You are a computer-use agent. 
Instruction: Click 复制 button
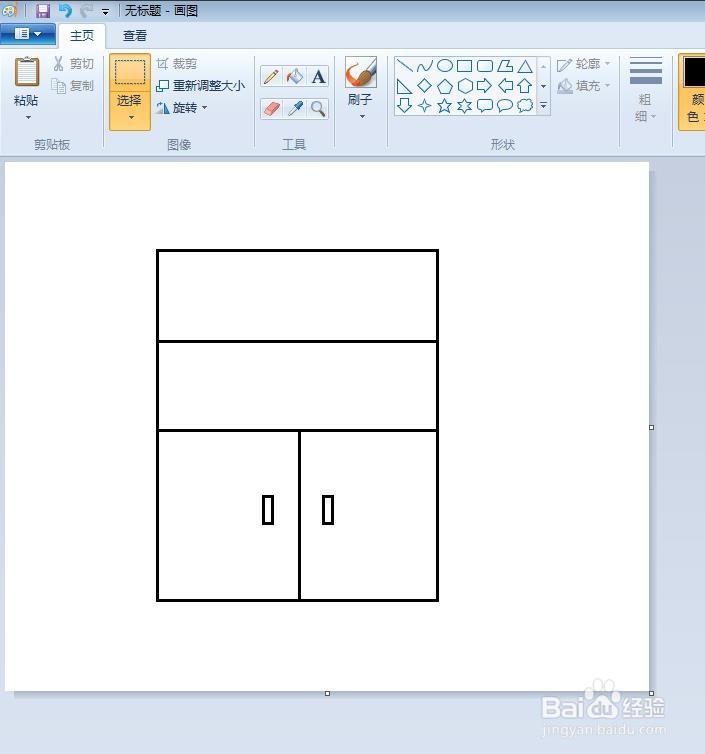[73, 86]
